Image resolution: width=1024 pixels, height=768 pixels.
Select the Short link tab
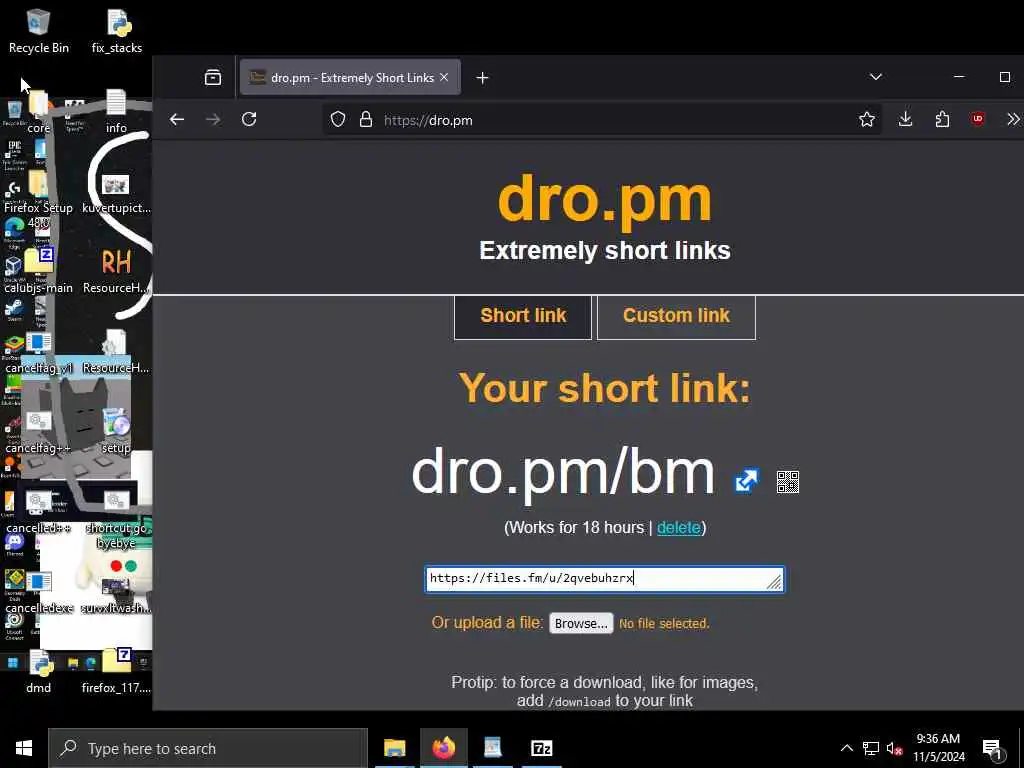[523, 317]
